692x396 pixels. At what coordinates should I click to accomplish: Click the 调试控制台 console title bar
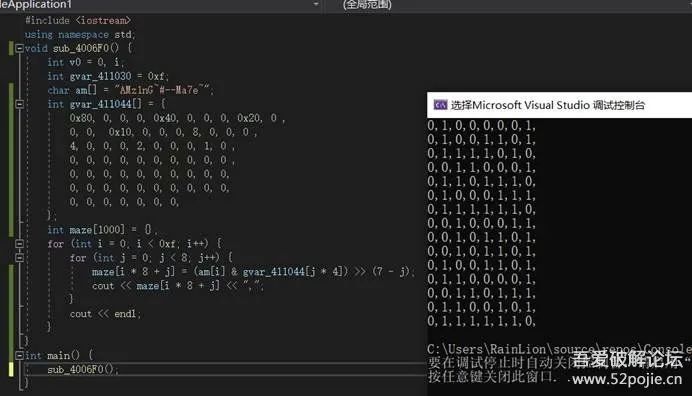click(559, 105)
